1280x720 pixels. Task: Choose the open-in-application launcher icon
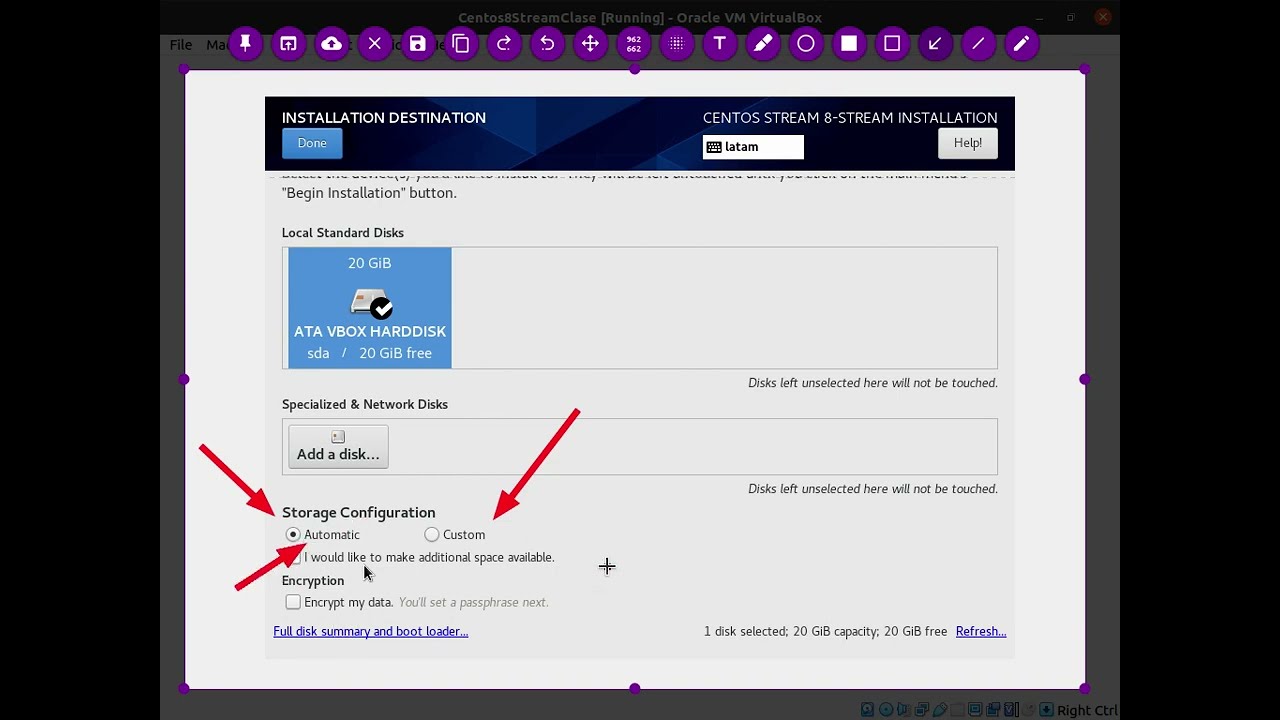[288, 44]
